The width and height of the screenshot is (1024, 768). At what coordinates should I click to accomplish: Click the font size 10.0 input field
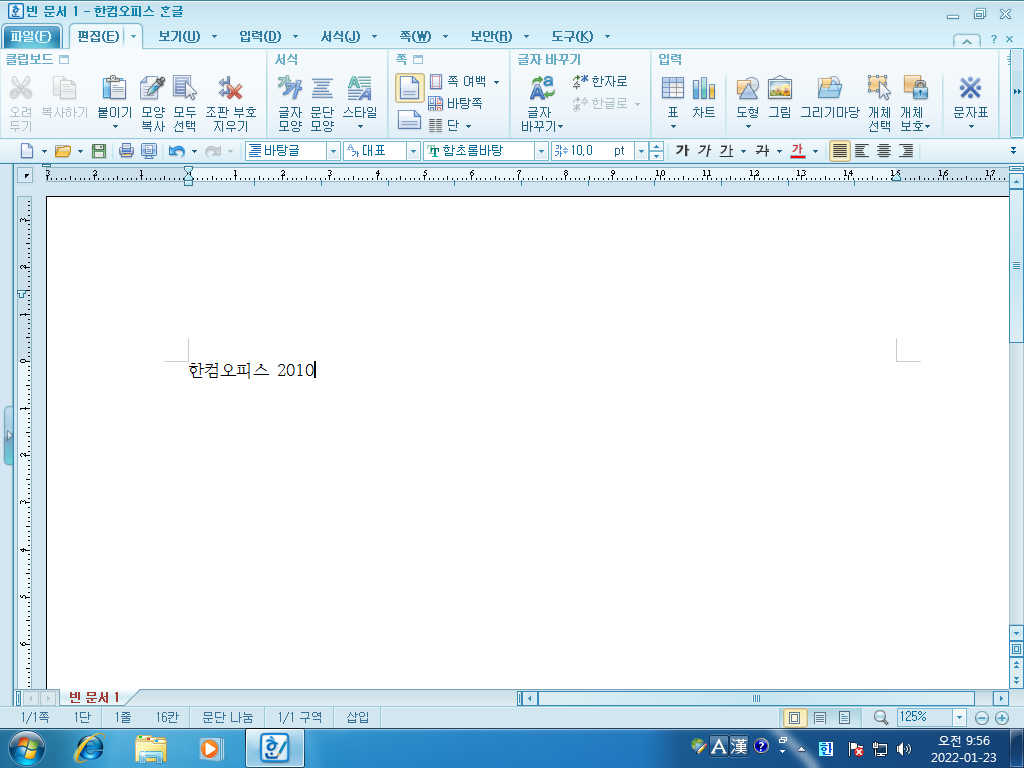coord(593,151)
